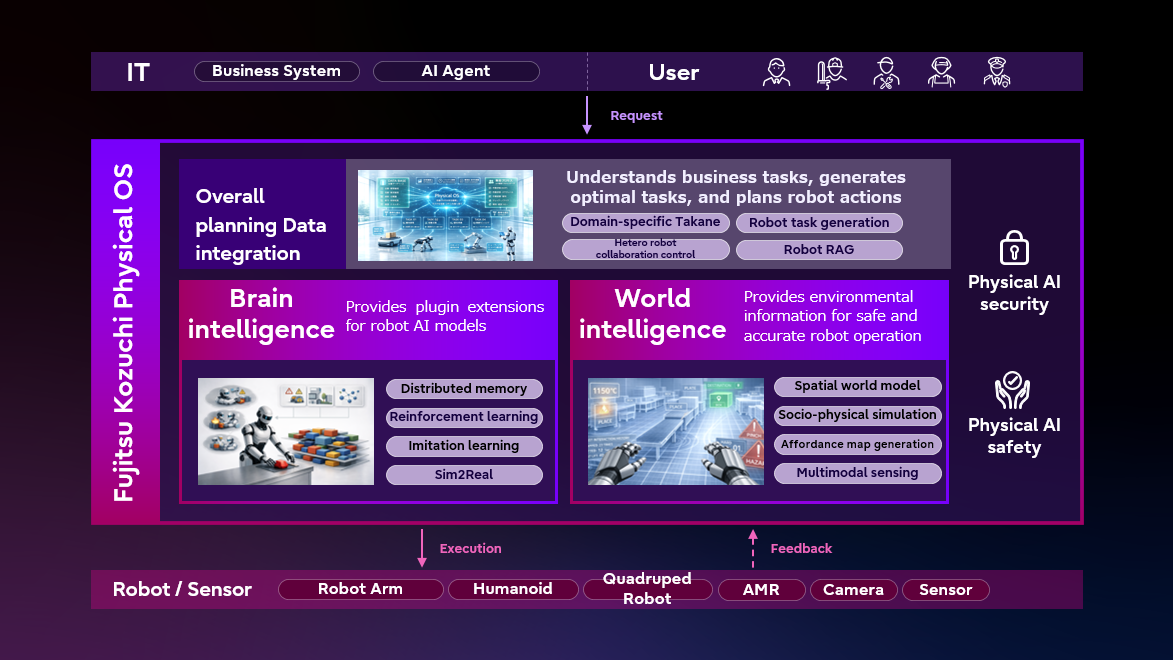Select the mechanic icon with crossed wrenches
This screenshot has width=1173, height=660.
click(886, 72)
